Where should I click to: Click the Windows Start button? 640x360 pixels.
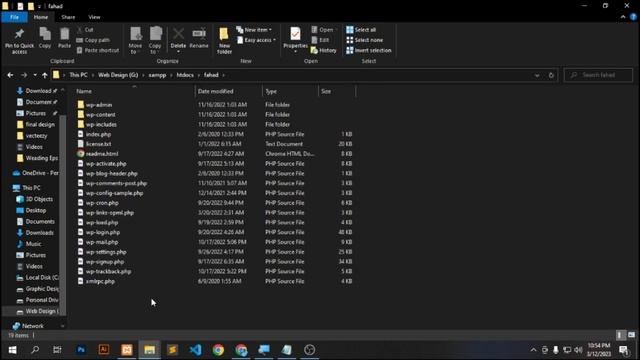click(x=12, y=350)
